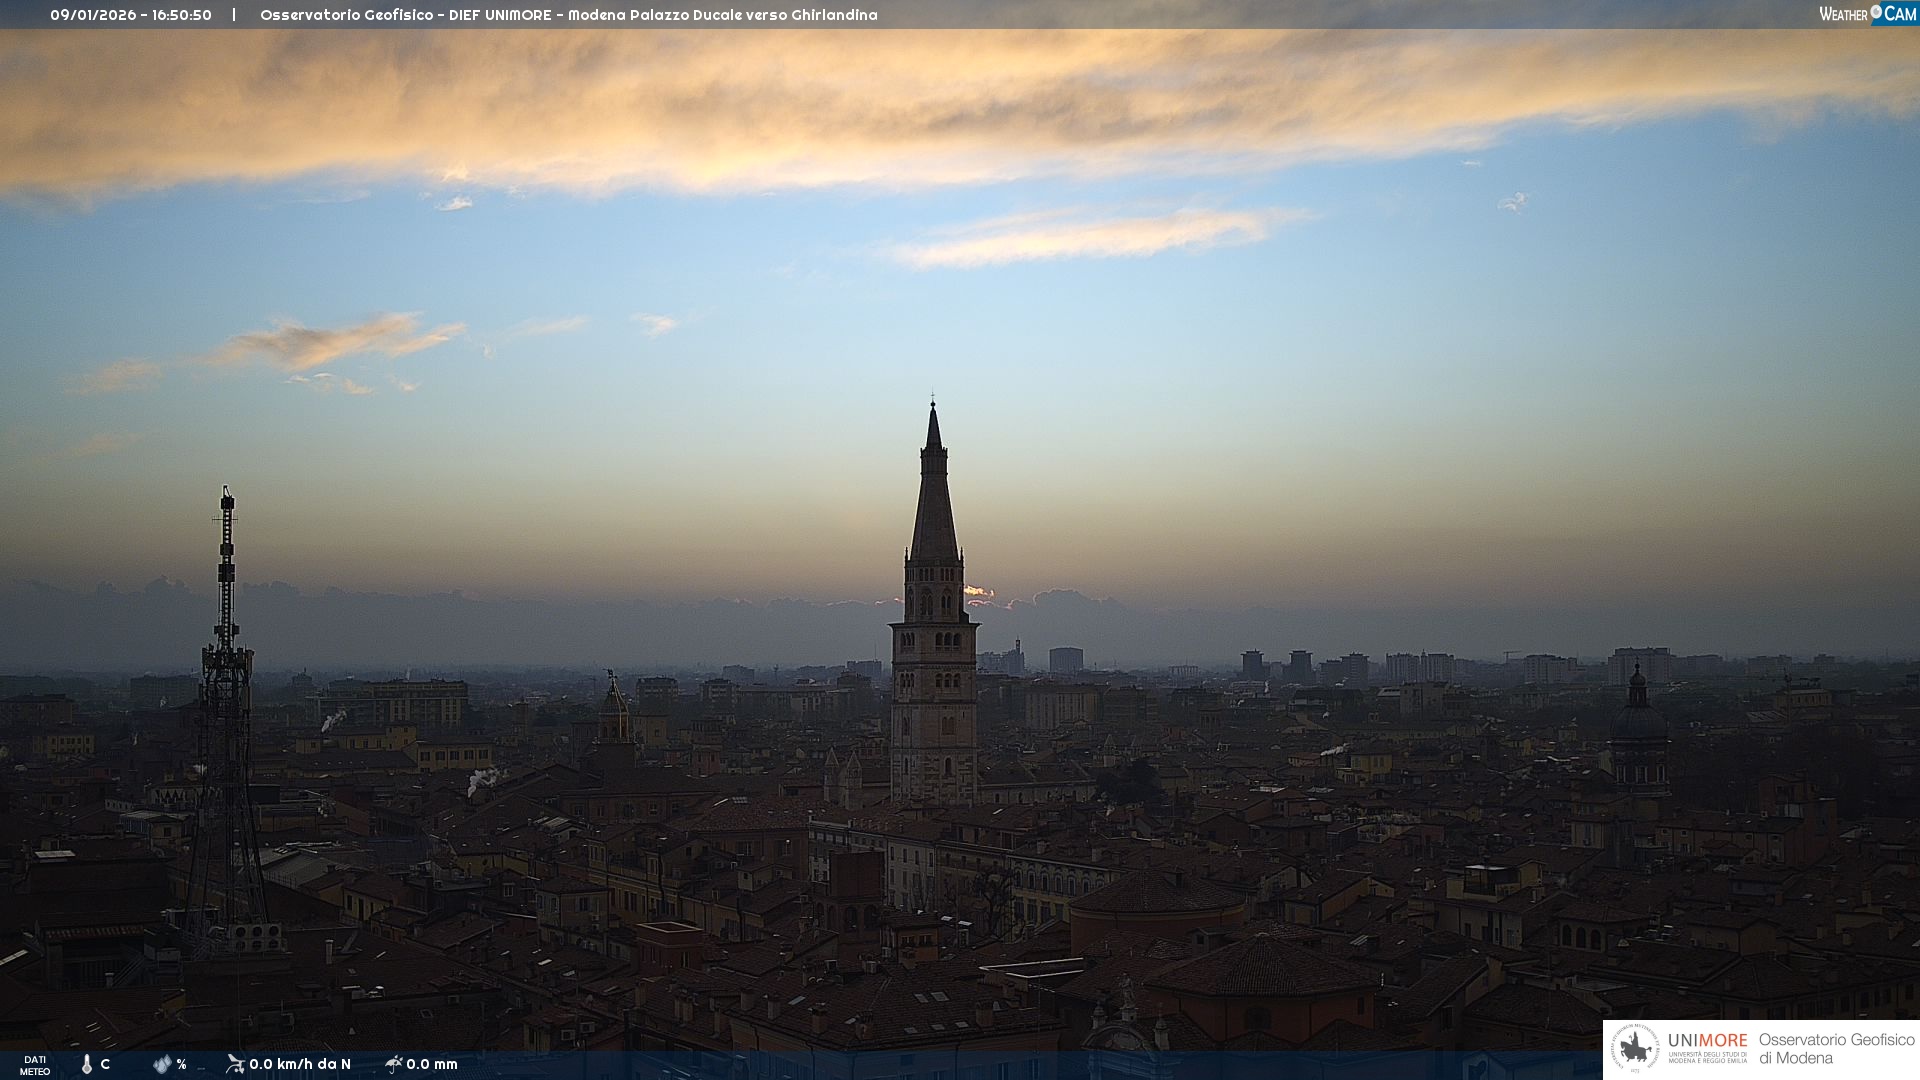Click the bright sun glow beside tower

point(978,592)
